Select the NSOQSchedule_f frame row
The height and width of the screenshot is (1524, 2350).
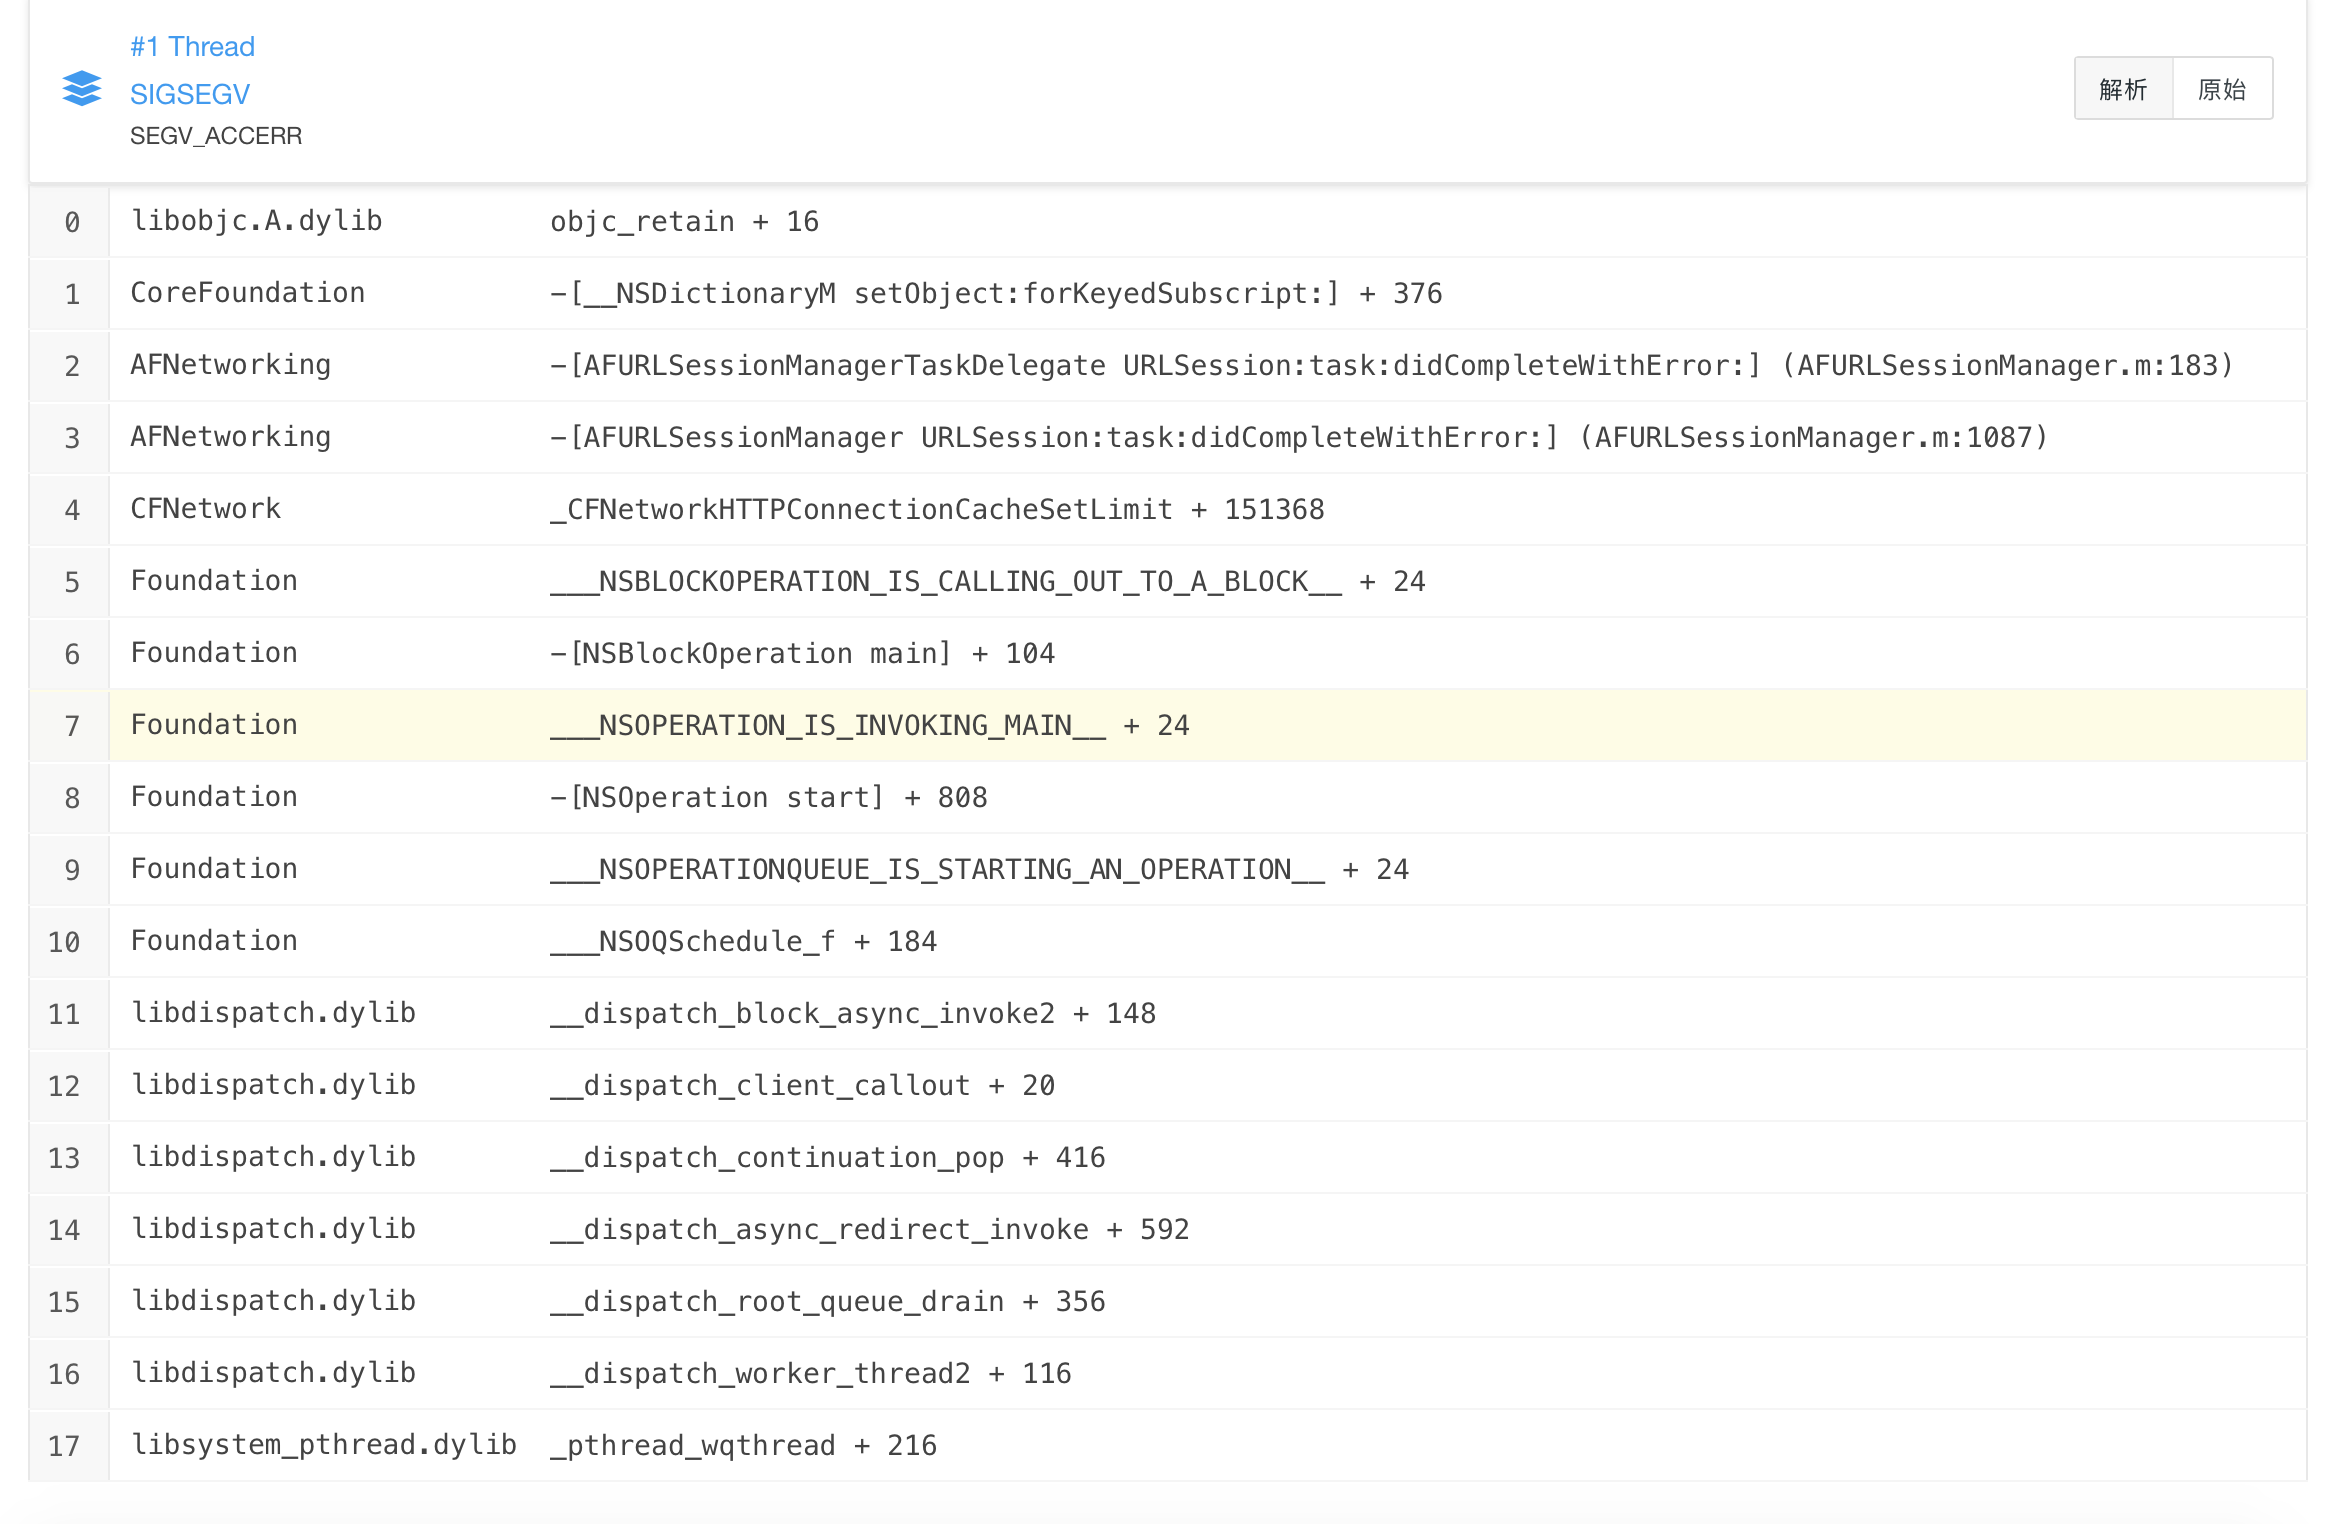[x=1168, y=941]
